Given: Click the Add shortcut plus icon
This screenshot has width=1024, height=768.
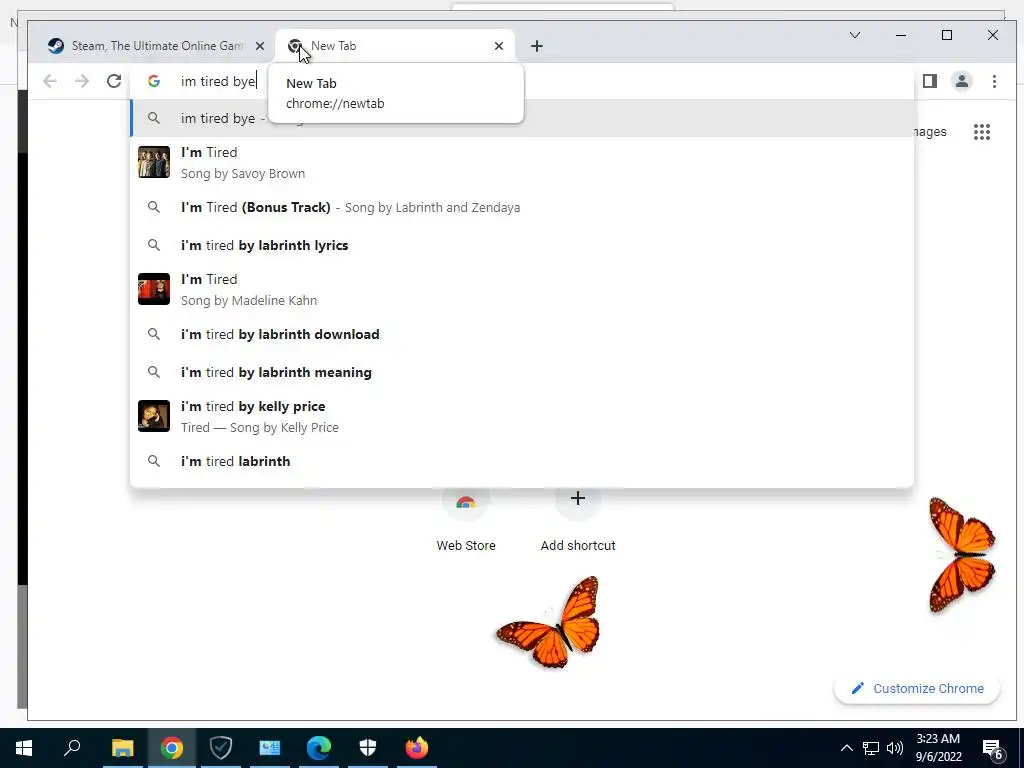Looking at the screenshot, I should pos(577,499).
